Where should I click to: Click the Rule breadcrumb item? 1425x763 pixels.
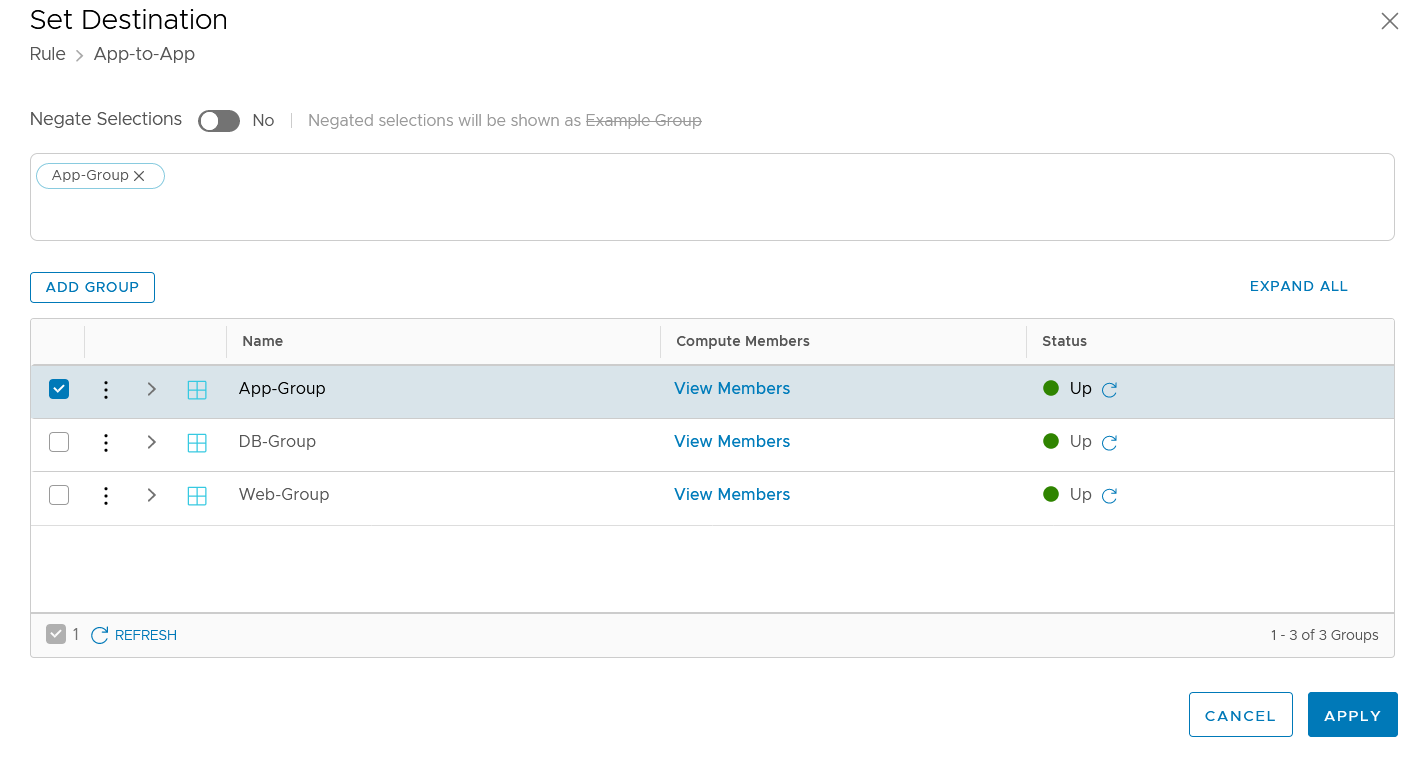click(x=48, y=54)
